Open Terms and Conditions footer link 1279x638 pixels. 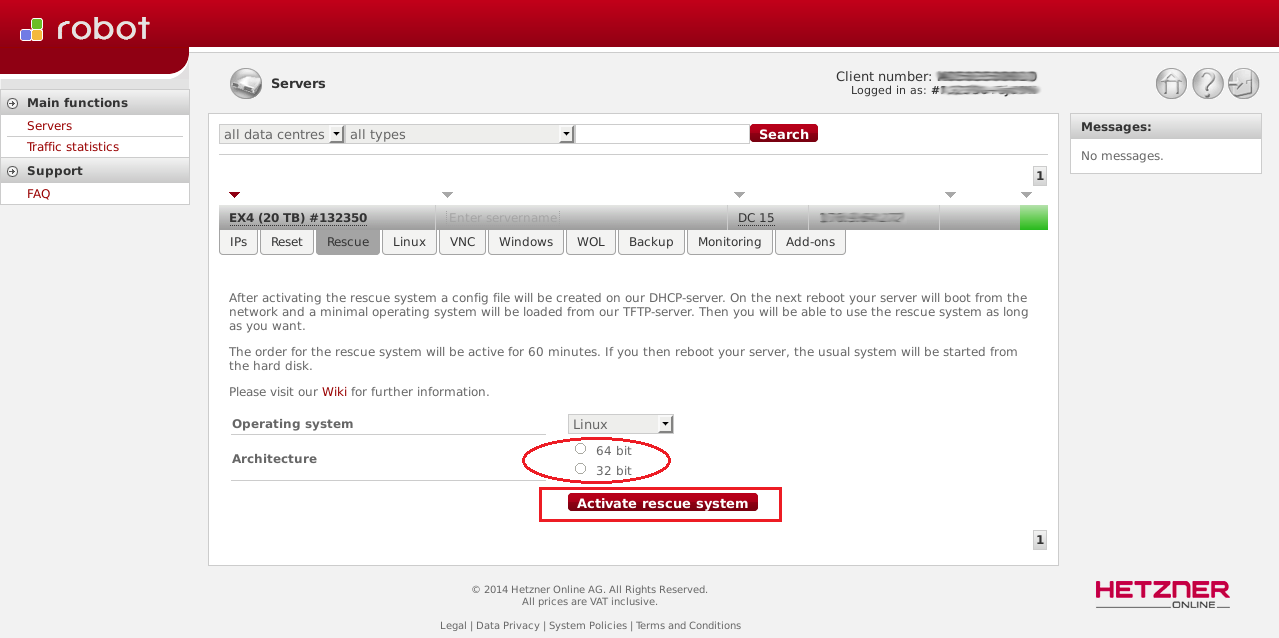pyautogui.click(x=688, y=626)
